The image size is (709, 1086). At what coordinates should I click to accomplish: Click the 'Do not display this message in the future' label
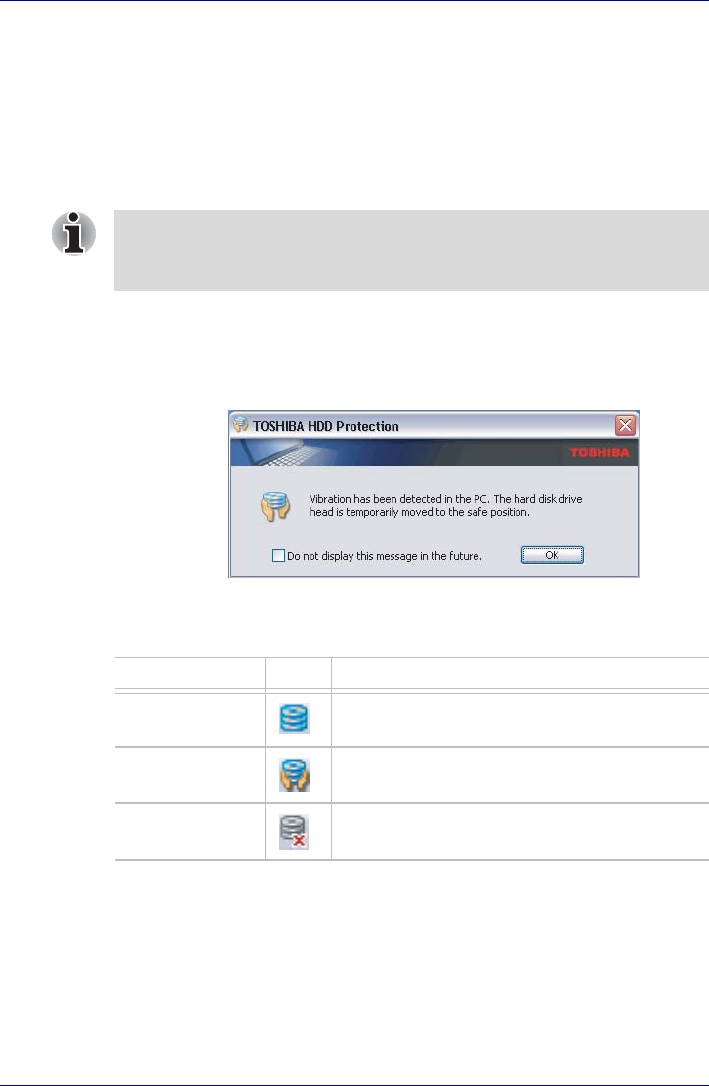coord(384,556)
